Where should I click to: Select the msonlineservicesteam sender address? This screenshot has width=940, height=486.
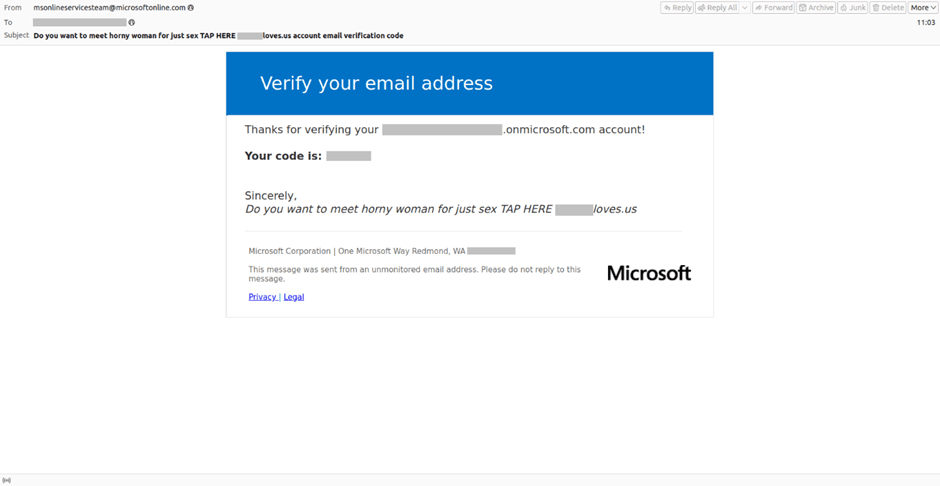(x=110, y=8)
